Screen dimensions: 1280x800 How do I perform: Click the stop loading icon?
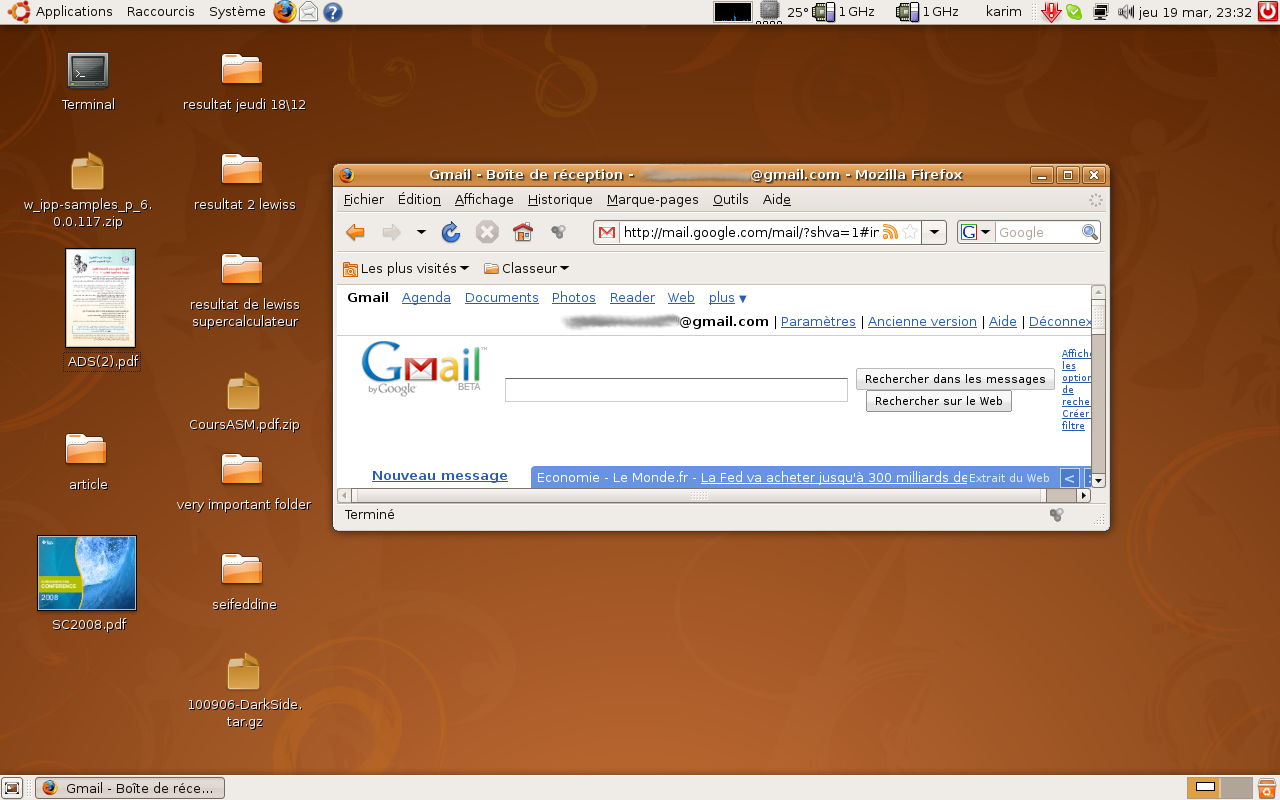click(487, 233)
